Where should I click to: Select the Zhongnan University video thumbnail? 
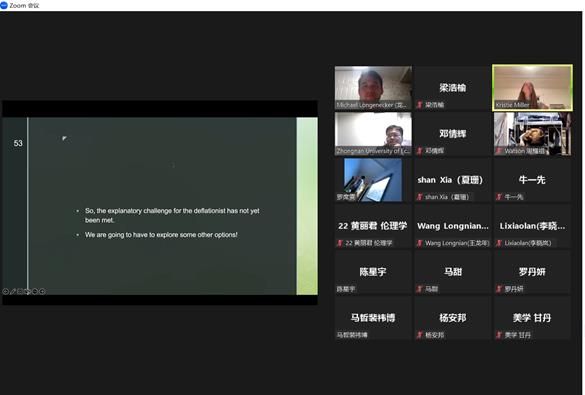373,134
